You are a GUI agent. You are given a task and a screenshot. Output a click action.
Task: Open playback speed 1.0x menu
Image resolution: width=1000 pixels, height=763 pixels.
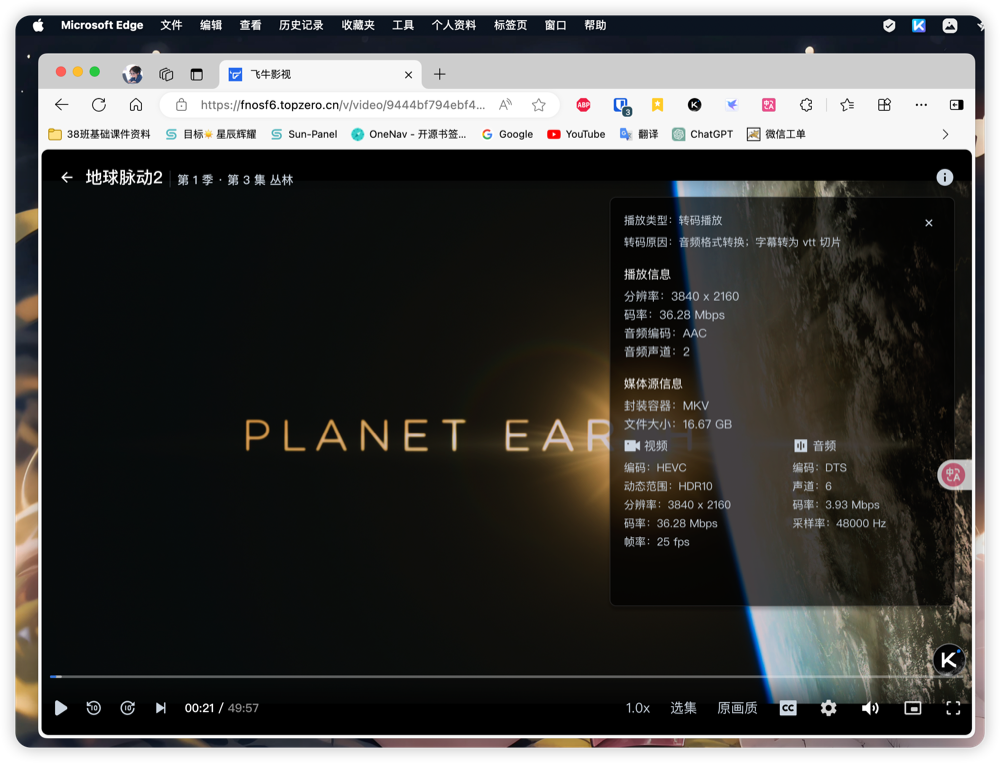637,708
